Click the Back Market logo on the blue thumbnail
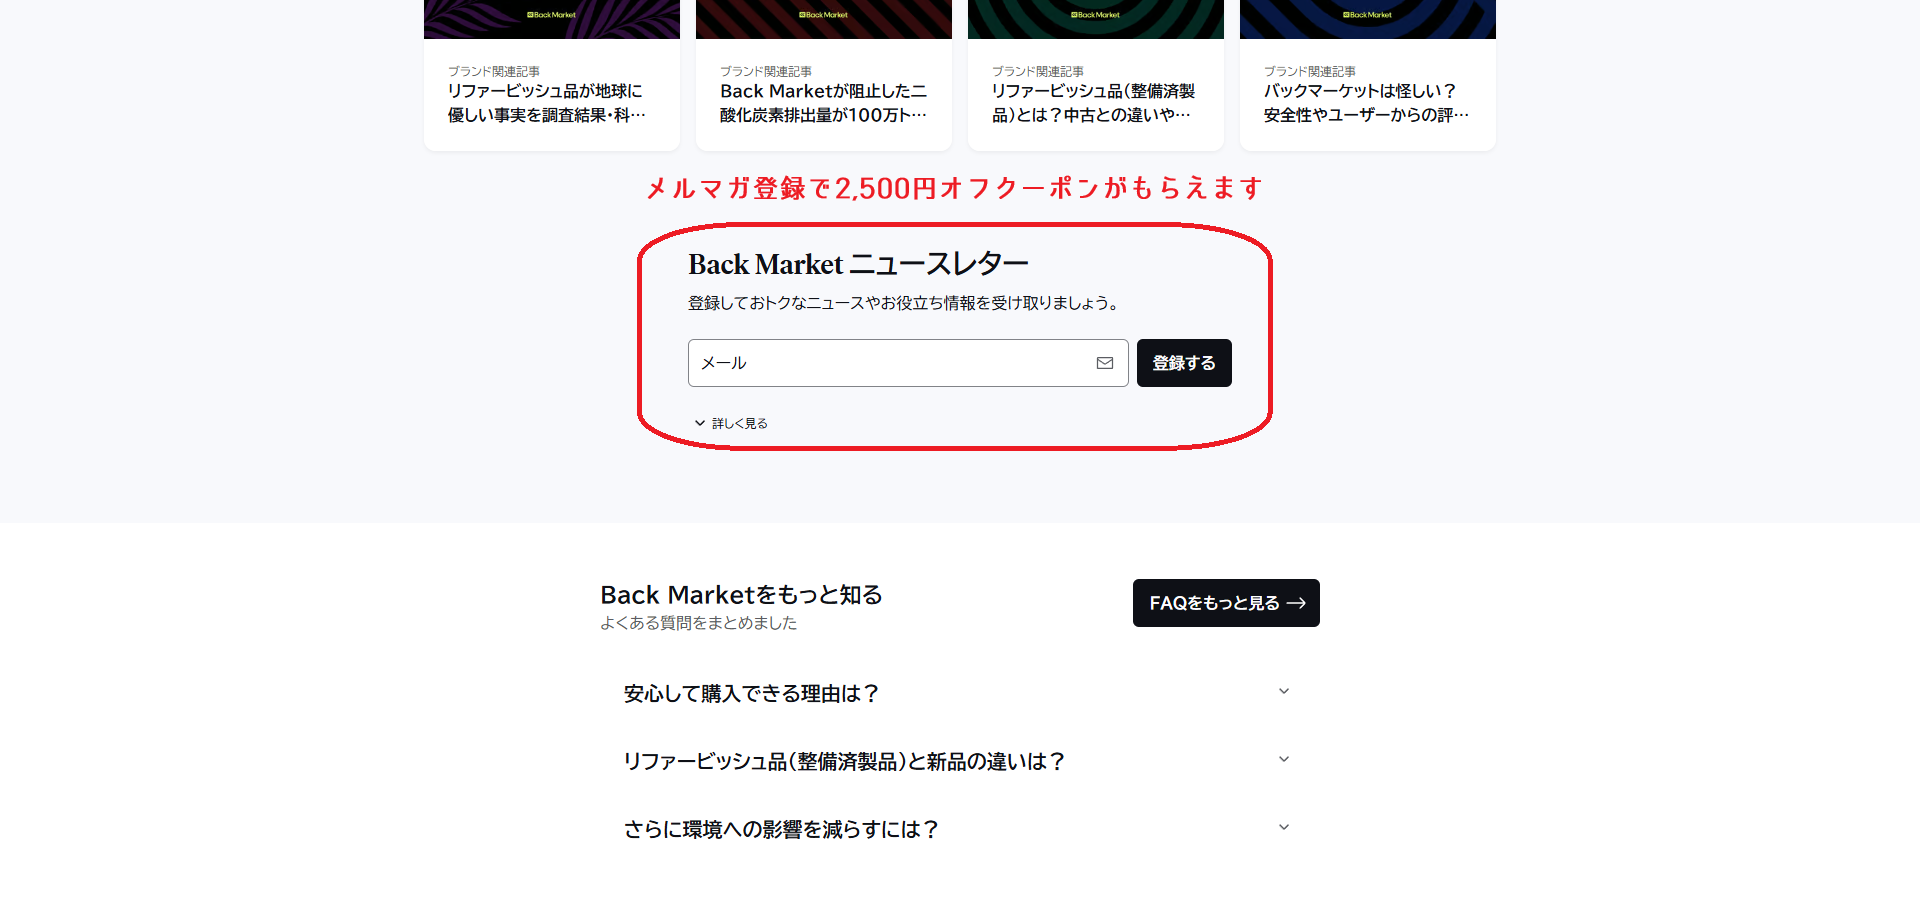The image size is (1920, 911). click(1368, 15)
